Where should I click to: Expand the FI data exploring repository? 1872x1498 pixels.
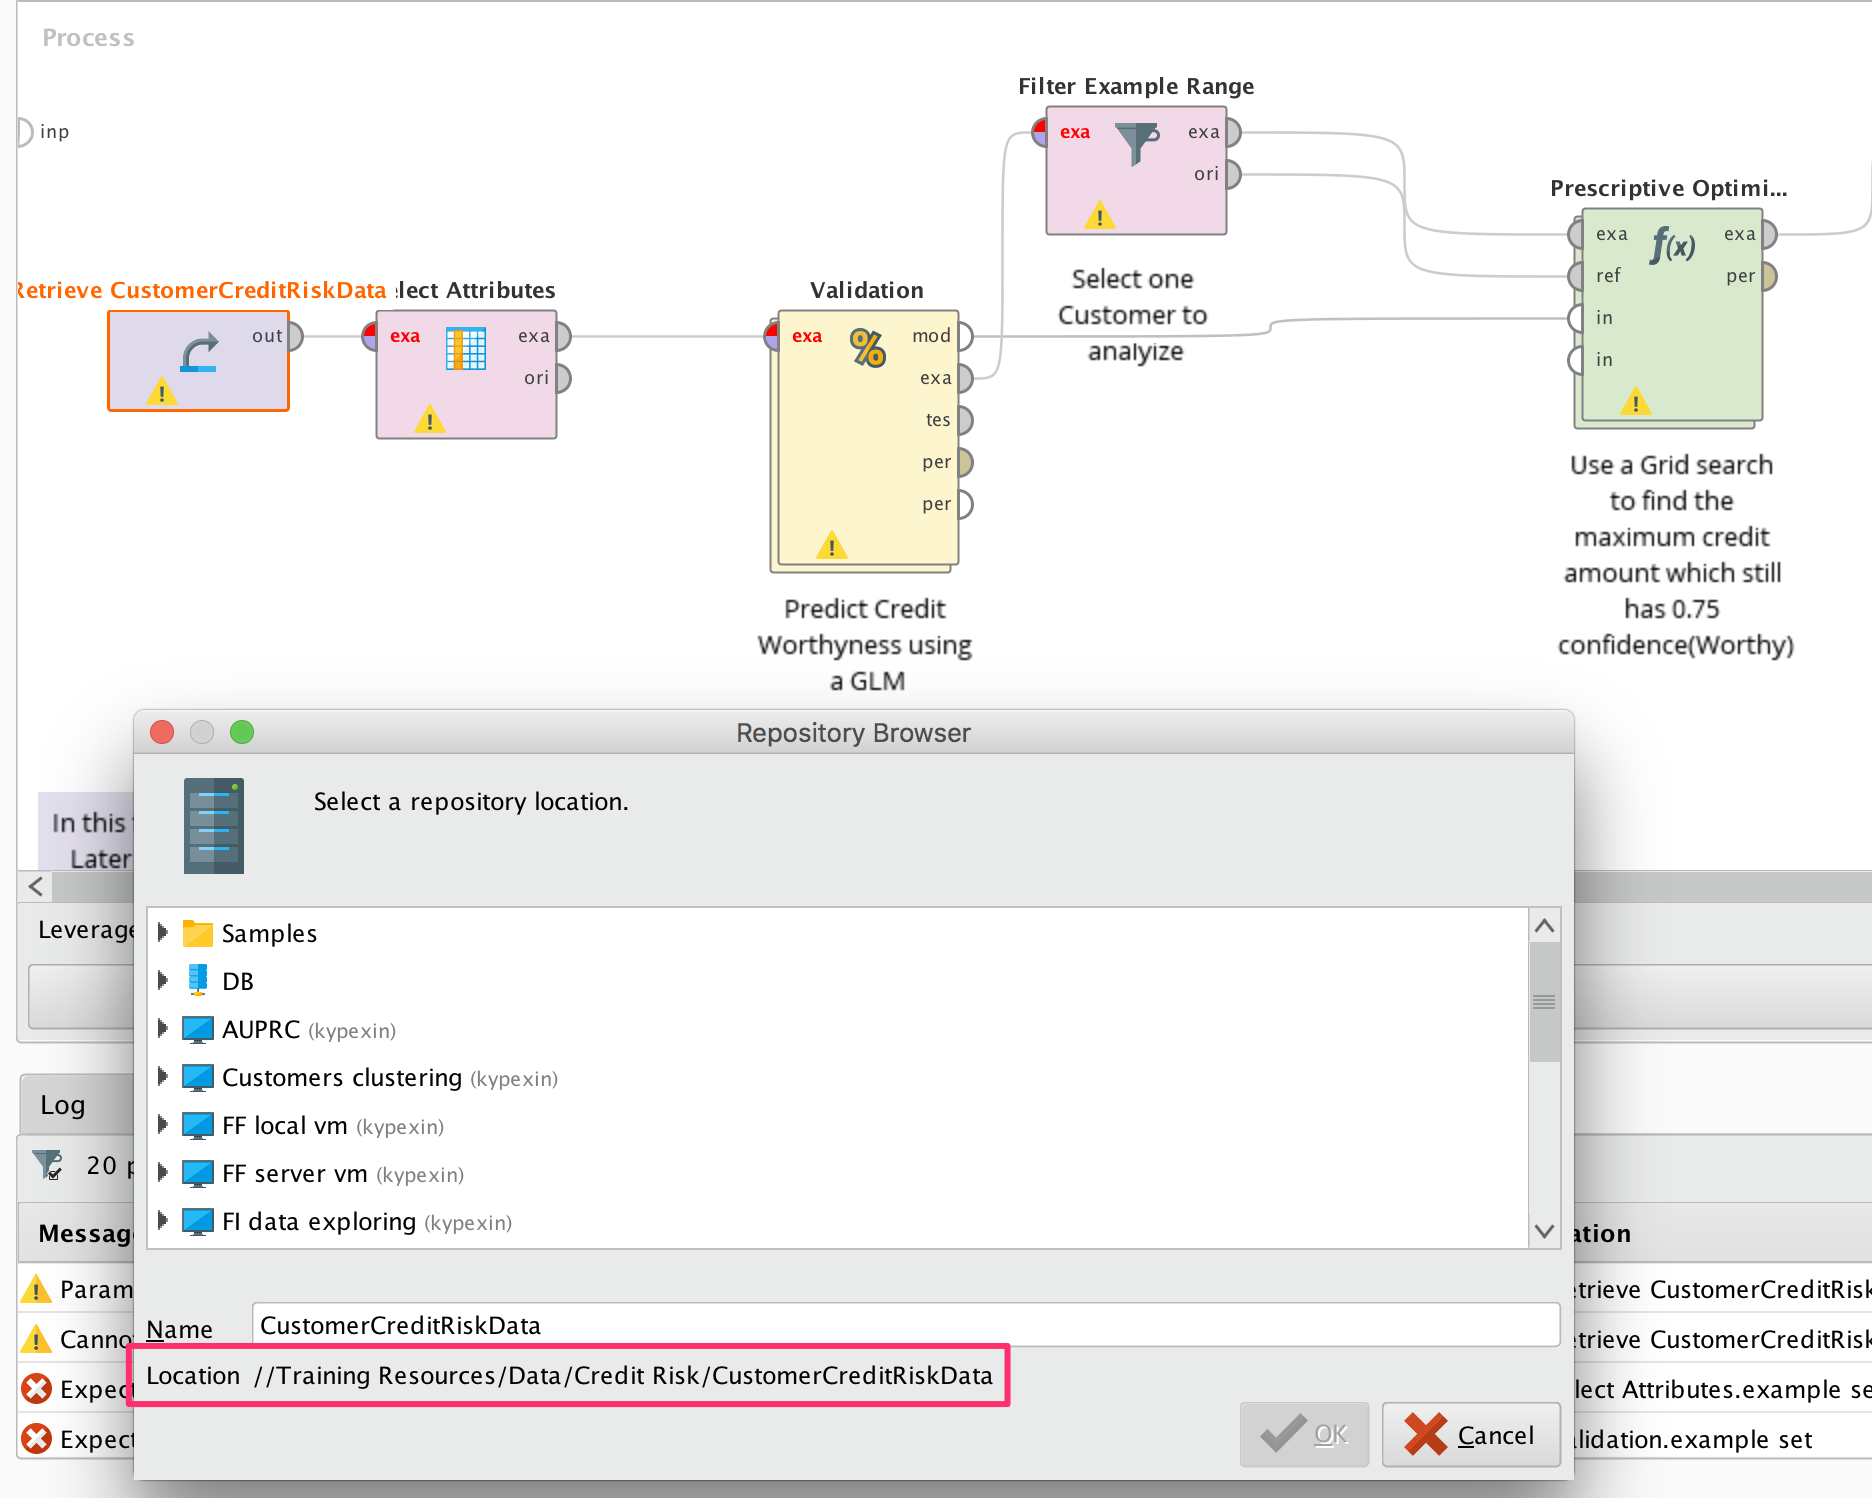163,1220
